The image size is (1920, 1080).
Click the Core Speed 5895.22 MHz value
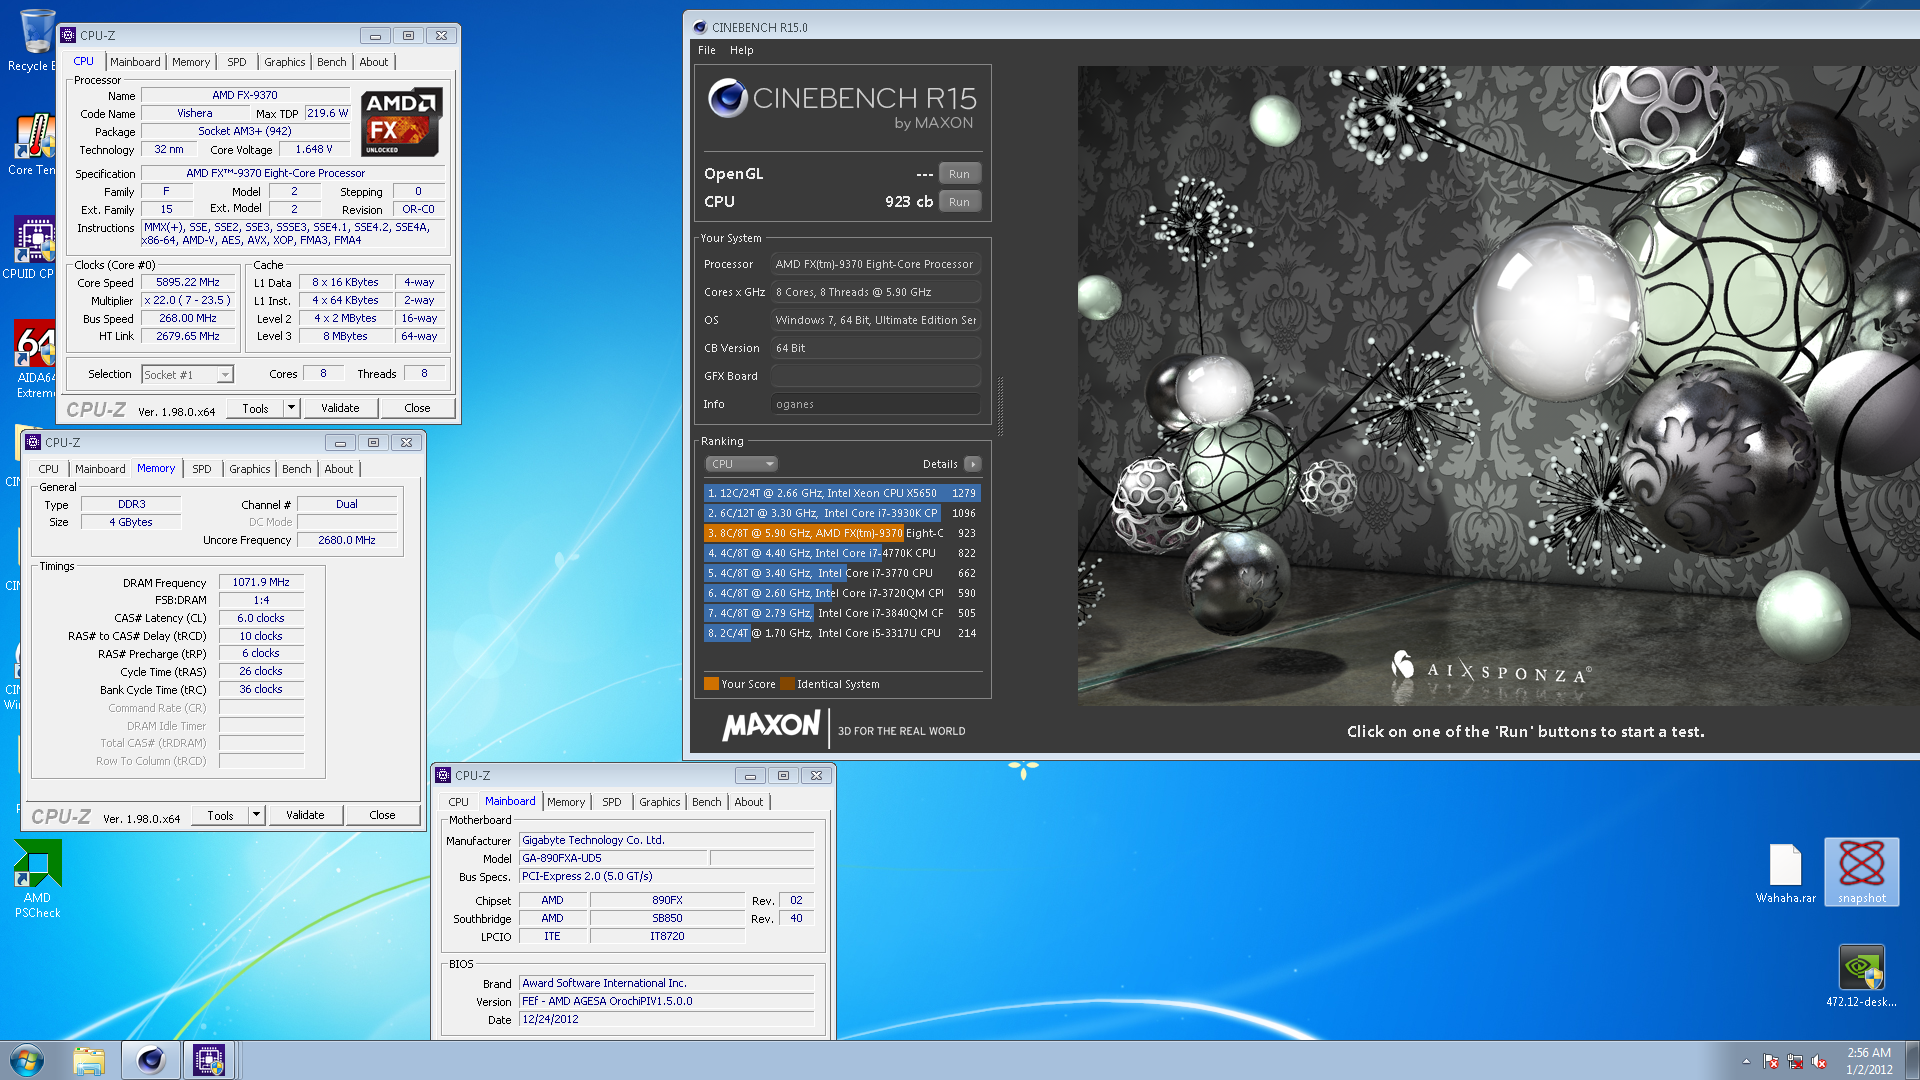(x=188, y=283)
